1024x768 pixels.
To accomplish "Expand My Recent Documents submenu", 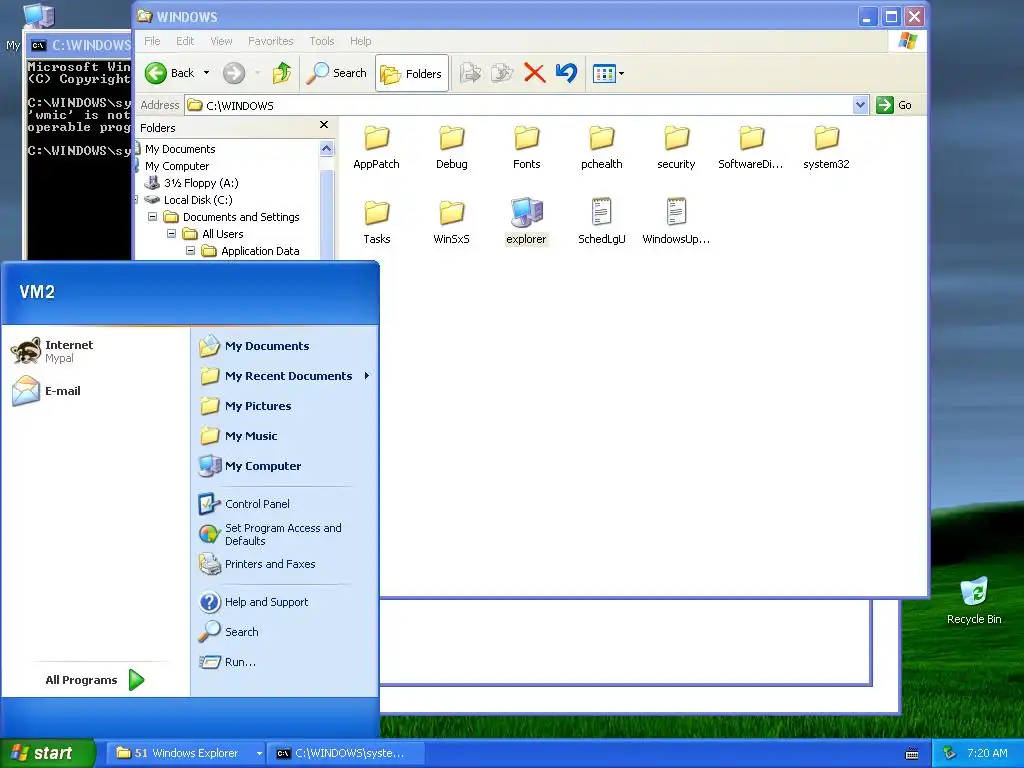I will (285, 376).
